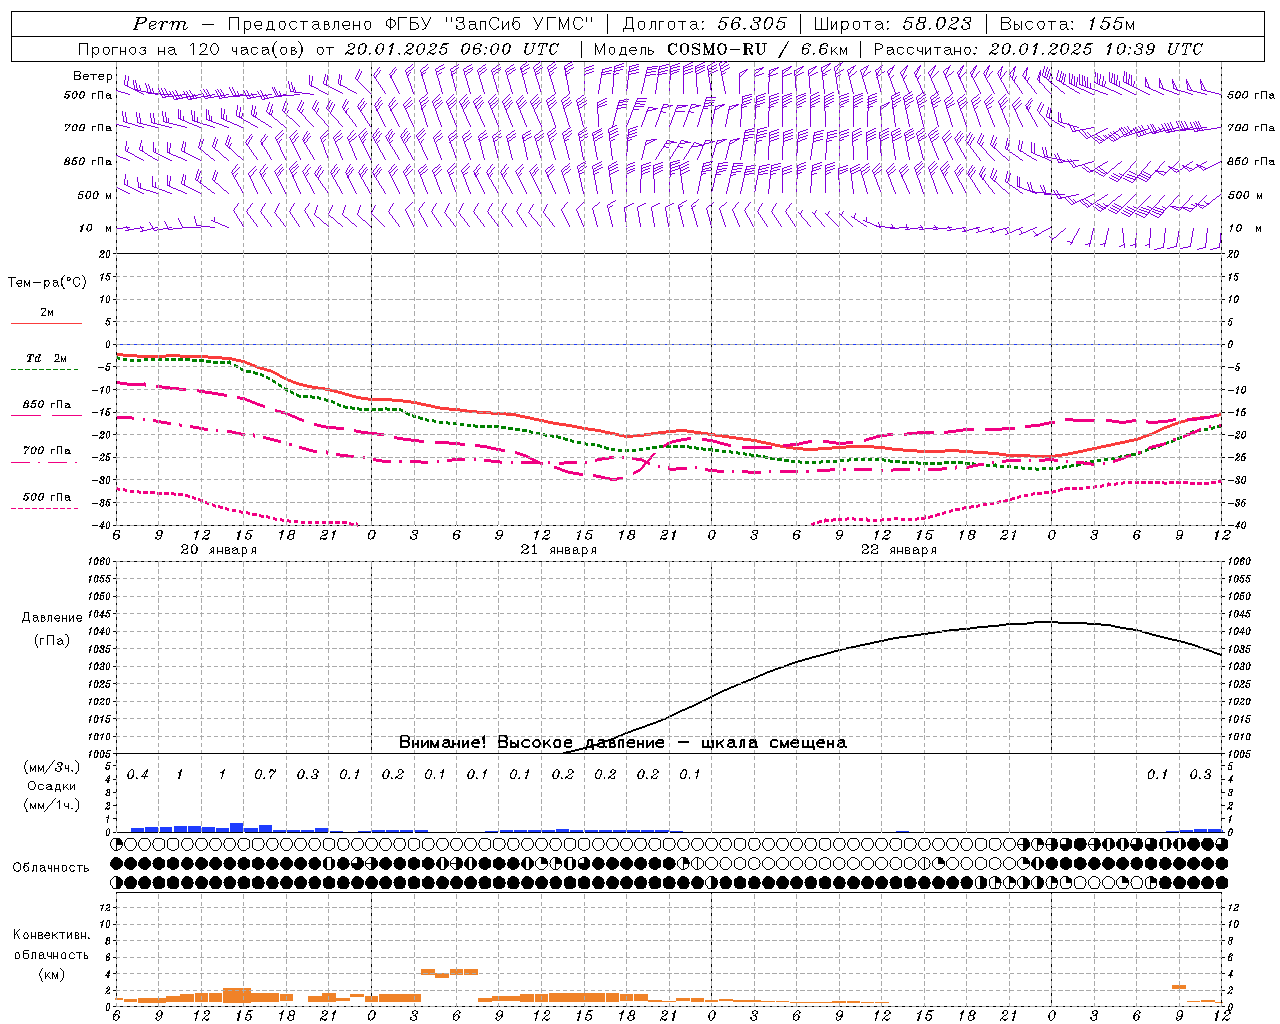
Task: Click the "Конвективн." convective cloud label
Action: tap(52, 935)
